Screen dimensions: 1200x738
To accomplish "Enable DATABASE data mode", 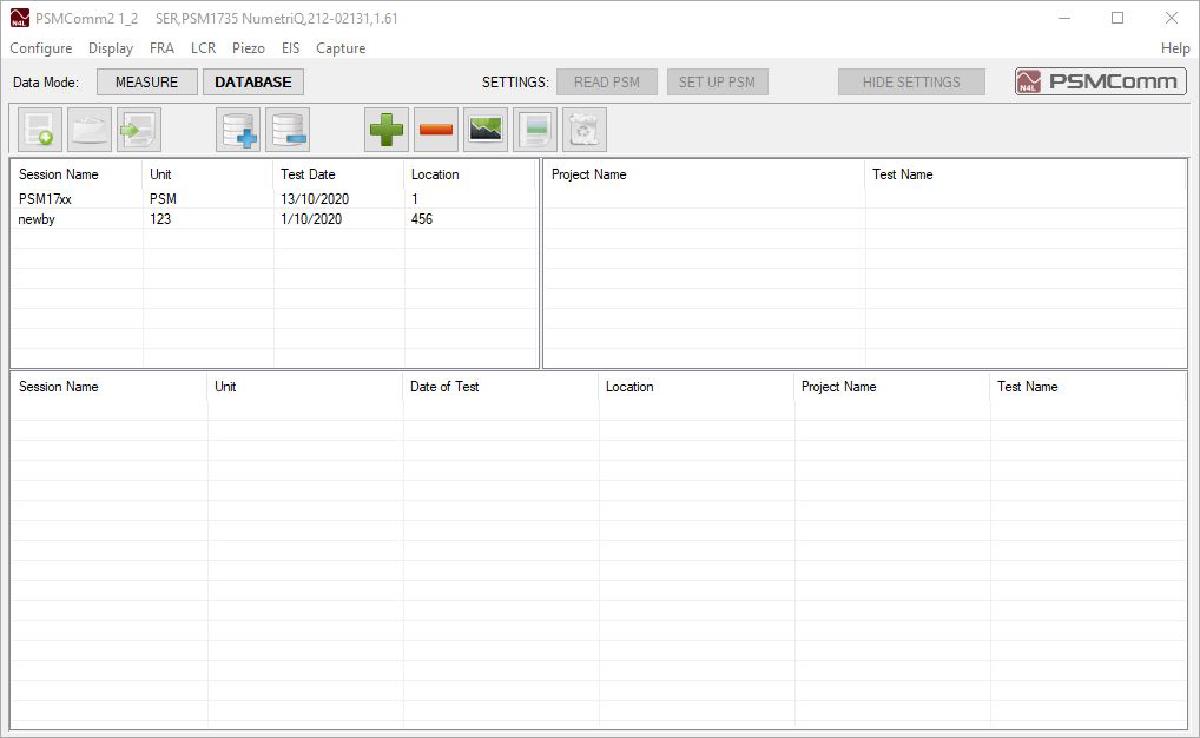I will 252,81.
